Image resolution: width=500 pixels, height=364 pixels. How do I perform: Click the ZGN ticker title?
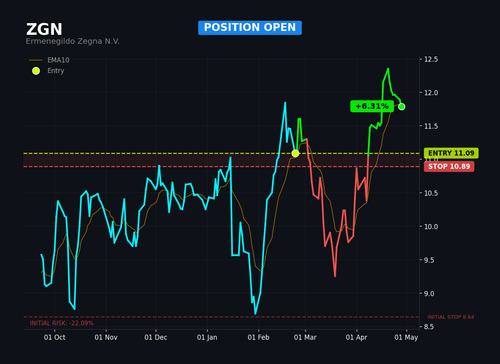(44, 29)
